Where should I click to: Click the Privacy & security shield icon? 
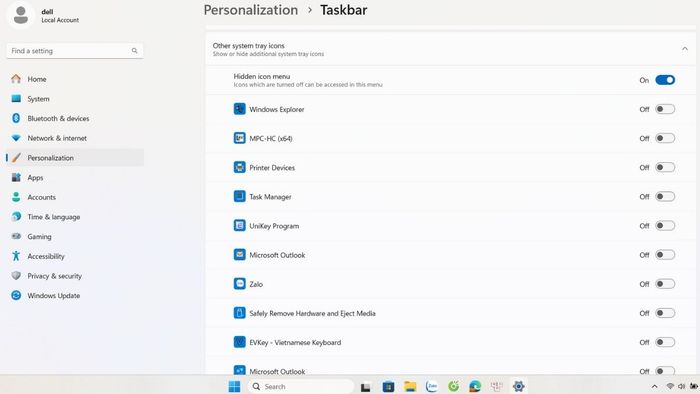click(16, 275)
